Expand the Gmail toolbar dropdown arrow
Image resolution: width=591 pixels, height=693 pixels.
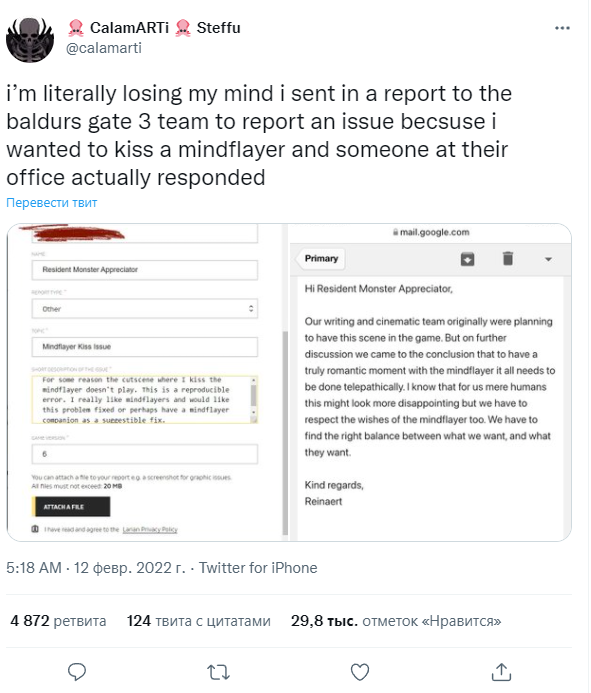point(548,259)
